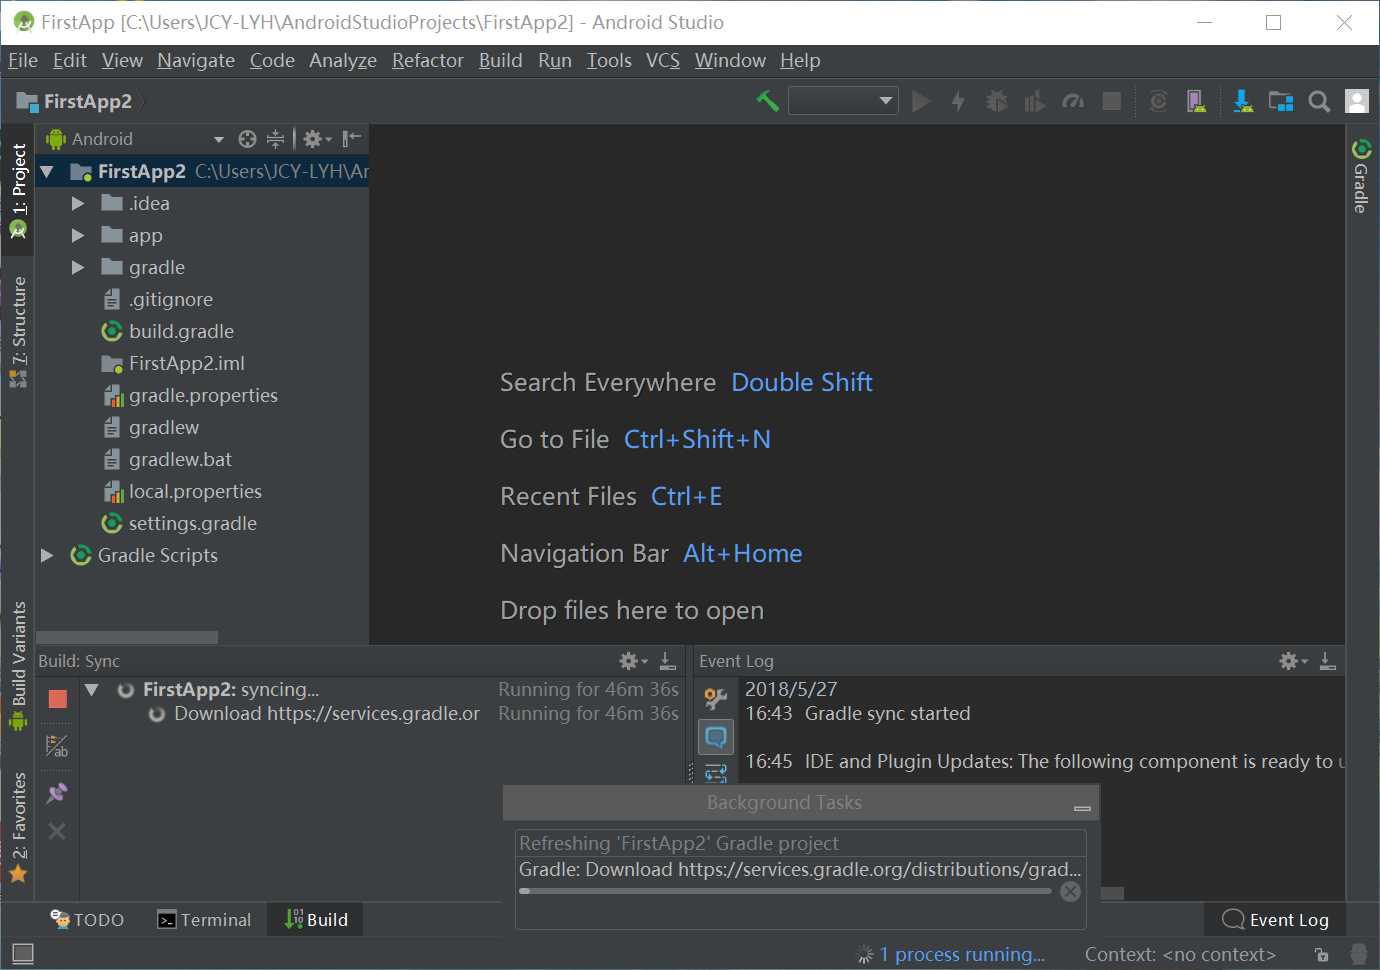The image size is (1380, 970).
Task: Click the Profile app gauge icon
Action: click(x=1073, y=101)
